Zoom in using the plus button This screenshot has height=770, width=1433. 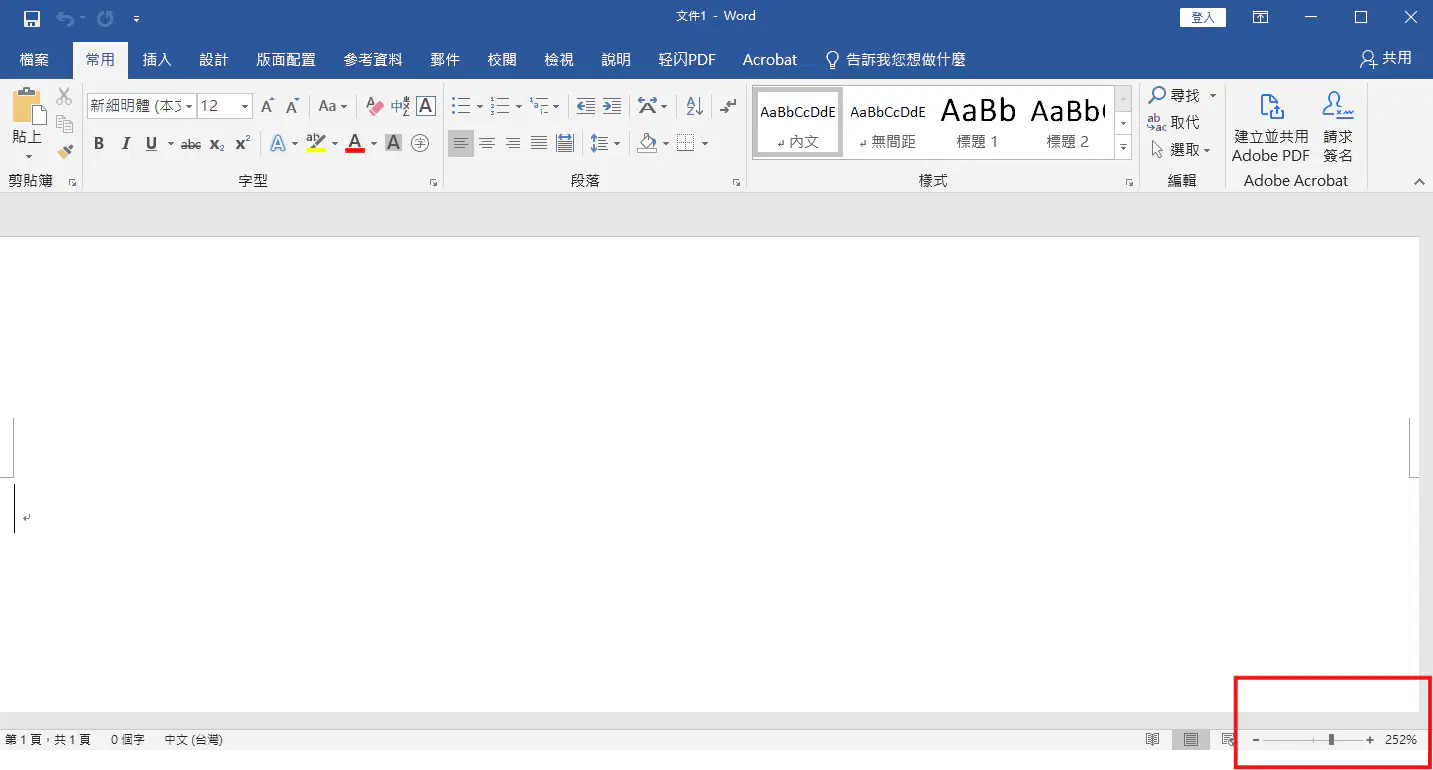pos(1370,740)
